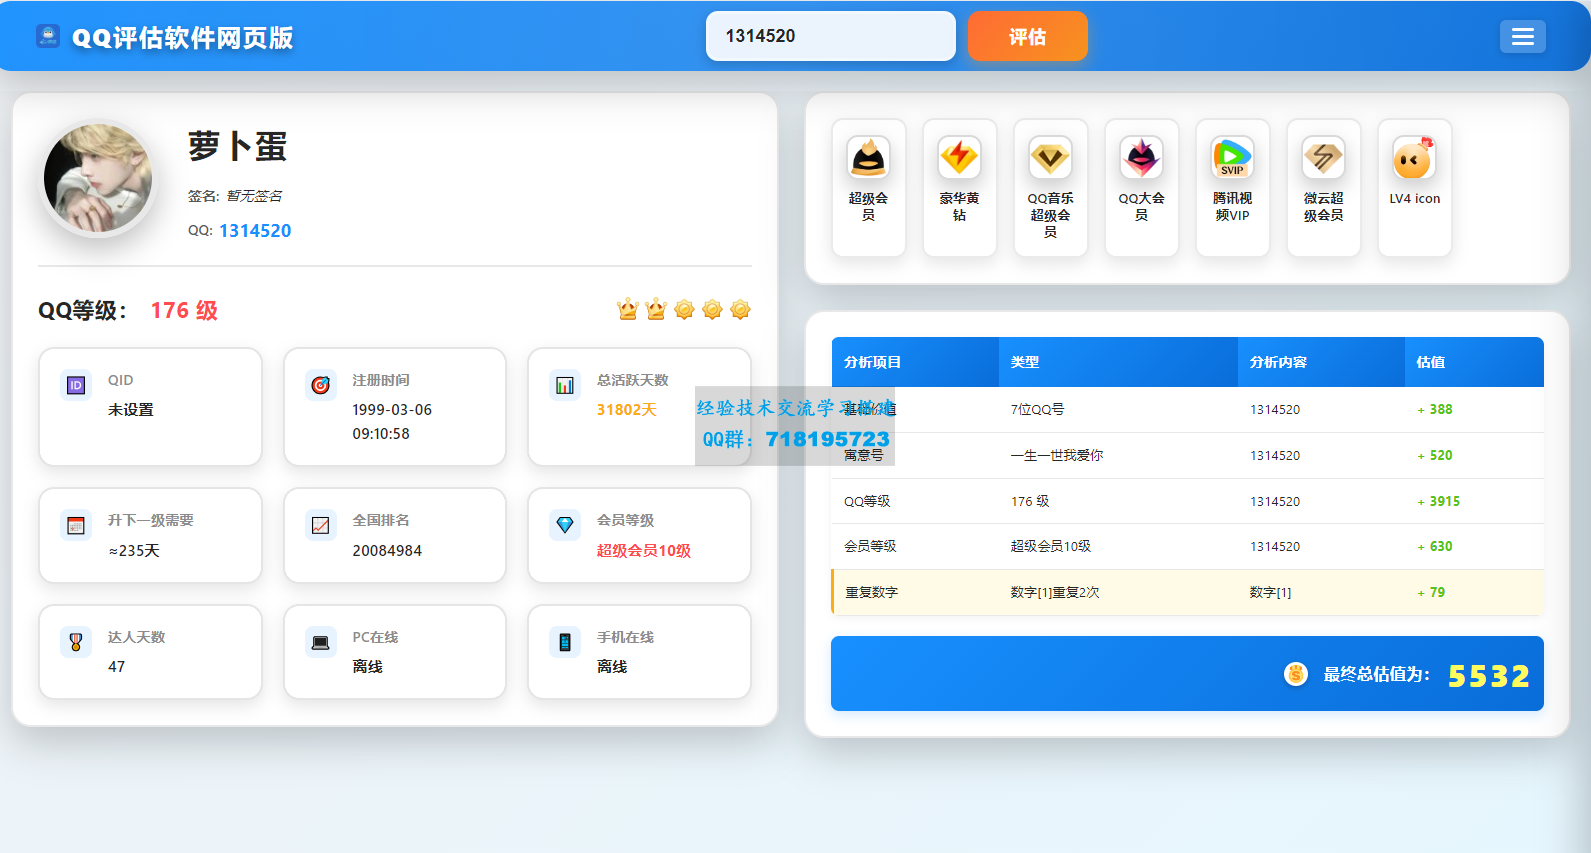Click the 达人天数 medal icon
This screenshot has width=1591, height=853.
tap(76, 642)
